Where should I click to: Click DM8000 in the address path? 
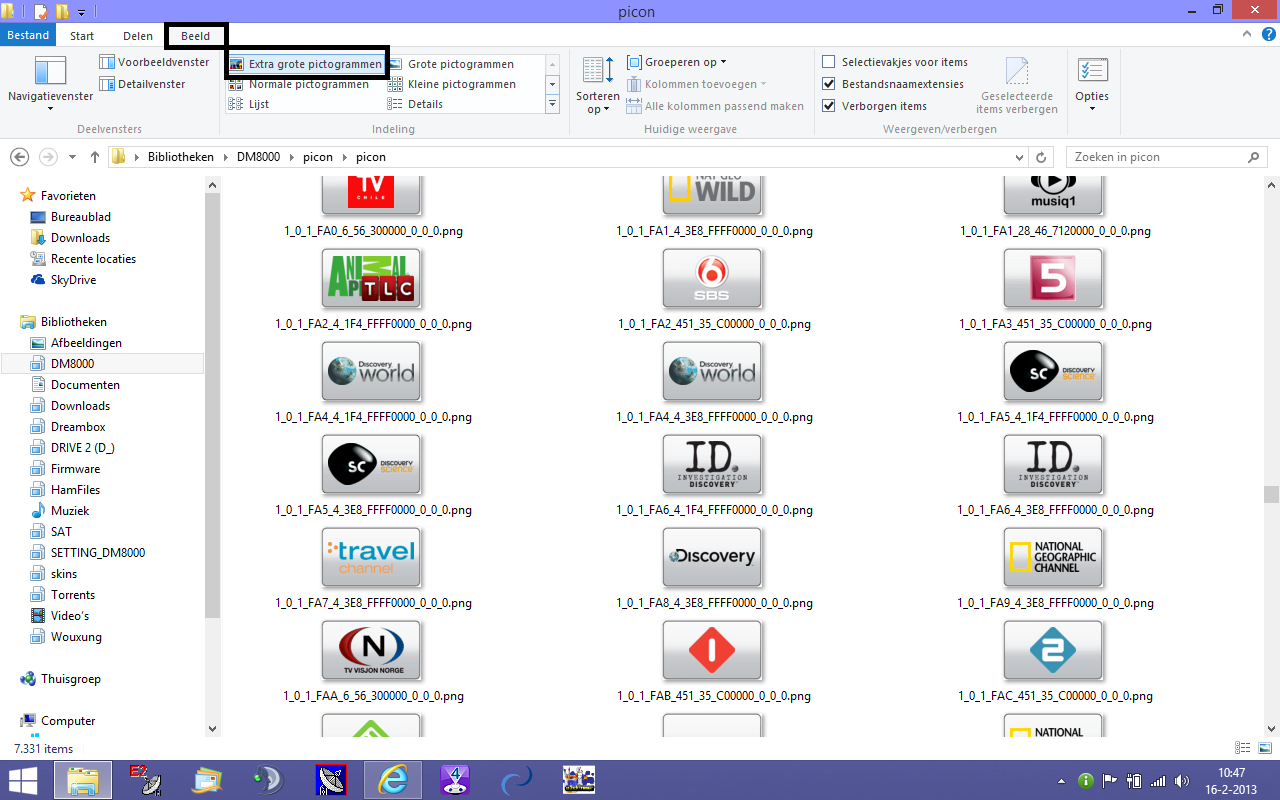[x=259, y=157]
